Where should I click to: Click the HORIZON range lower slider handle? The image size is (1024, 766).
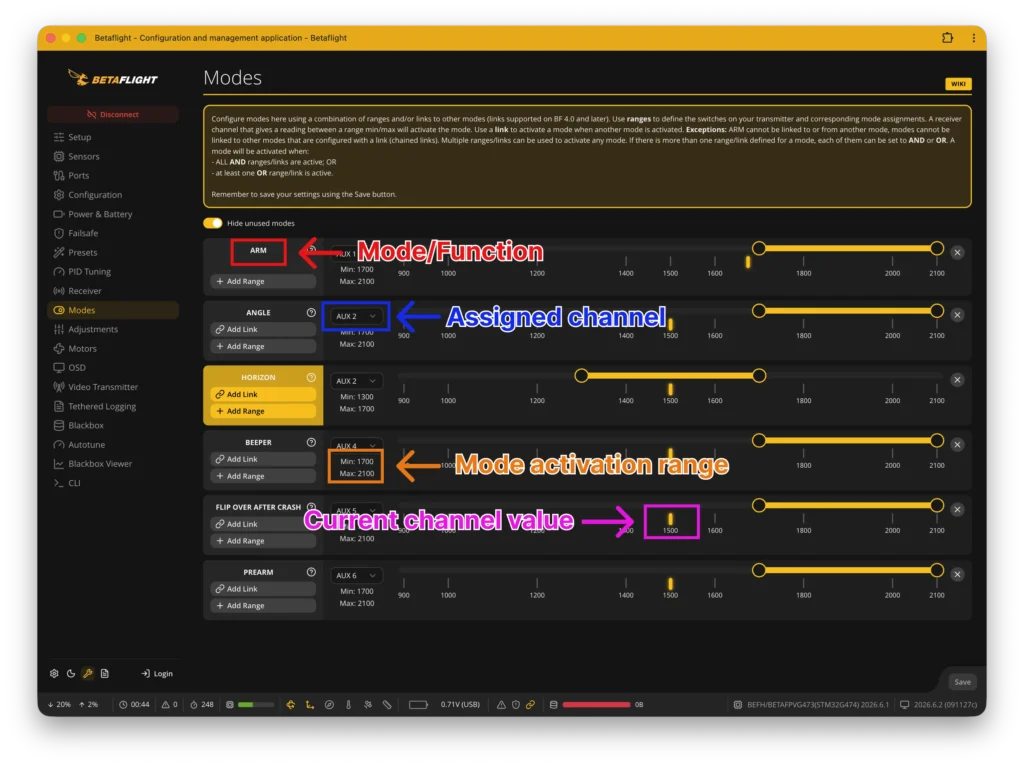pos(581,375)
